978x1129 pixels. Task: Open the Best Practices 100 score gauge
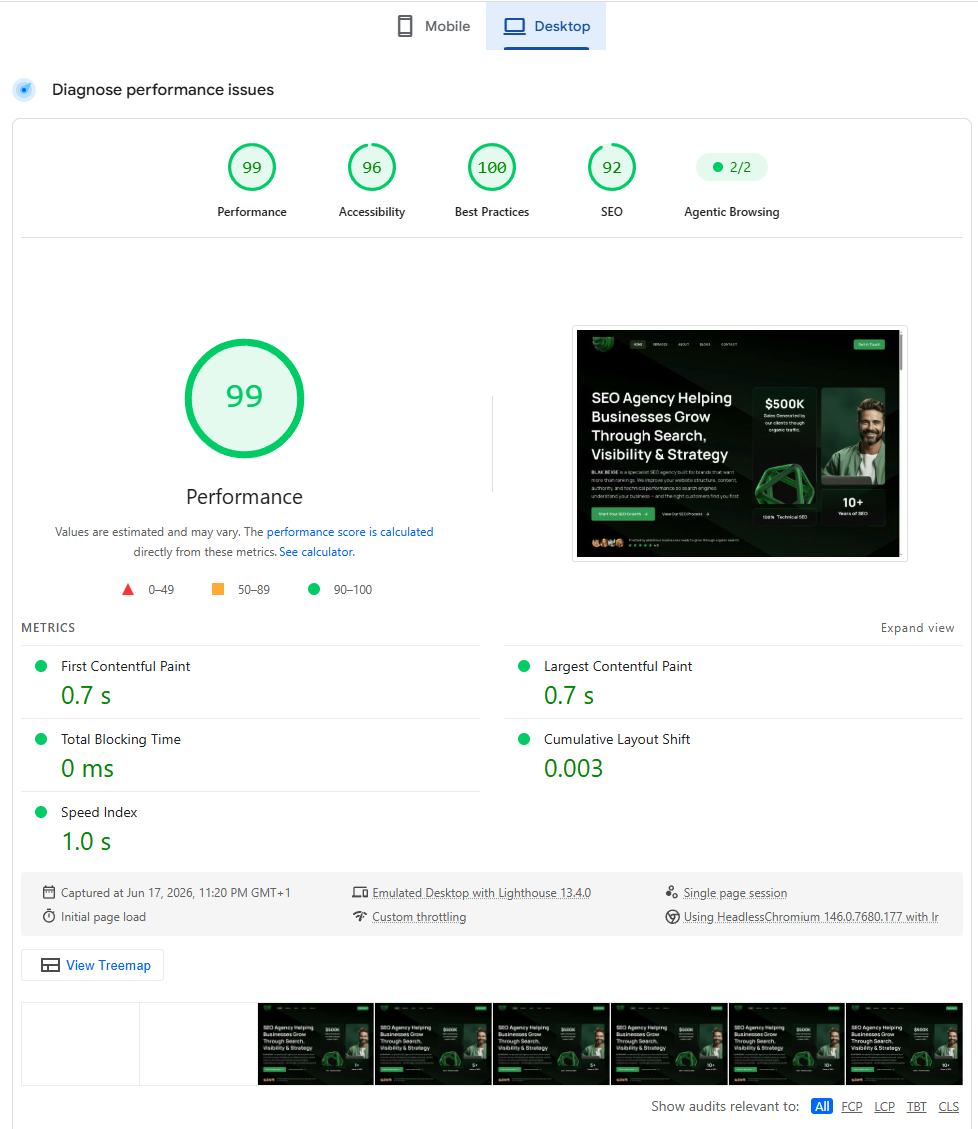coord(492,167)
